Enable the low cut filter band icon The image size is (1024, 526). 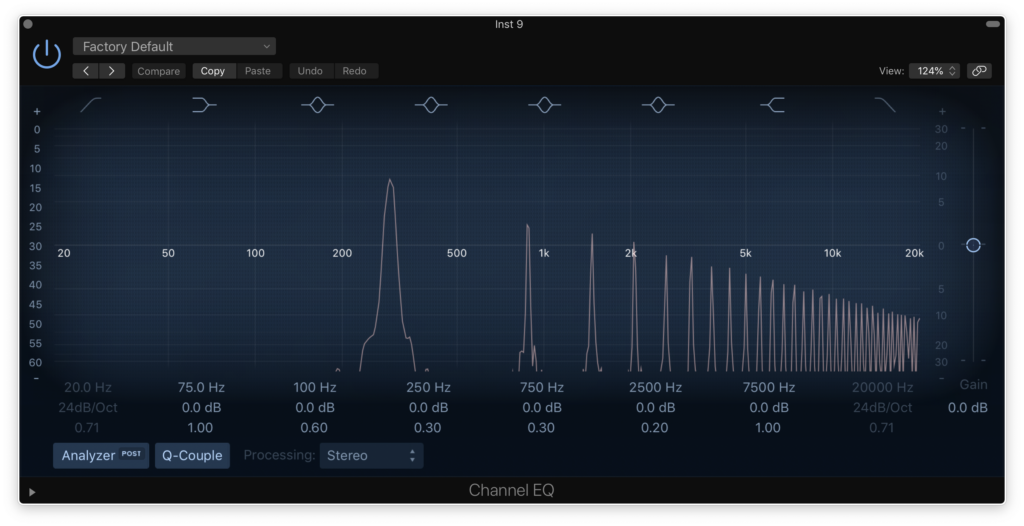click(91, 104)
